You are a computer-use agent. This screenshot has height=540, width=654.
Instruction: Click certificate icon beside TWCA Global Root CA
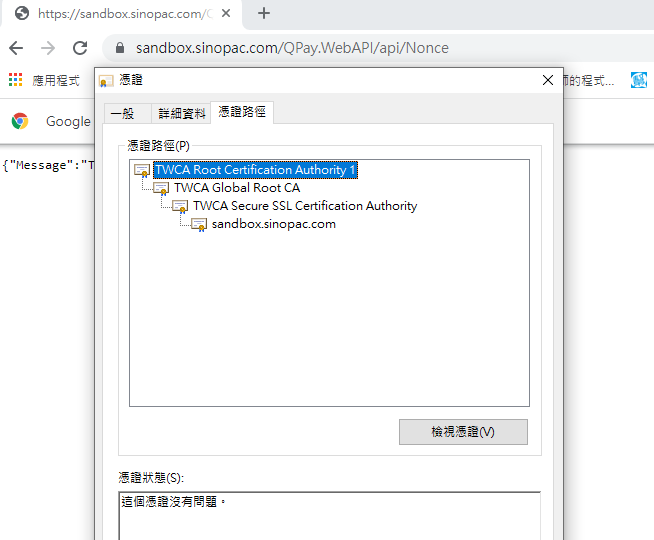coord(161,188)
